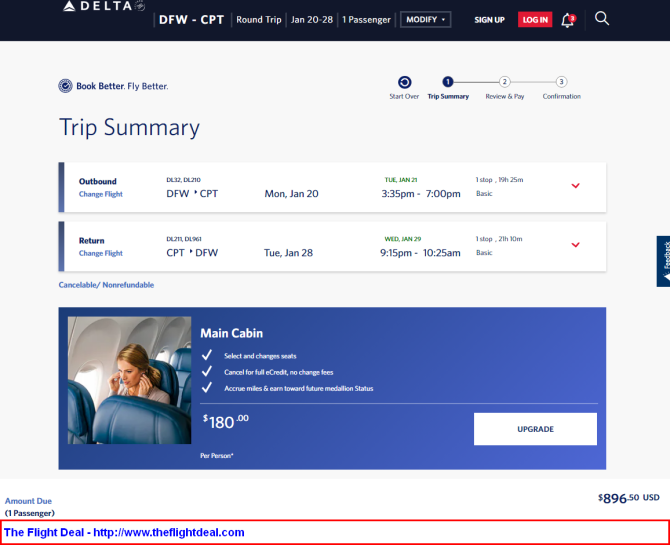
Task: Click the 1 Passenger header label
Action: pos(366,20)
